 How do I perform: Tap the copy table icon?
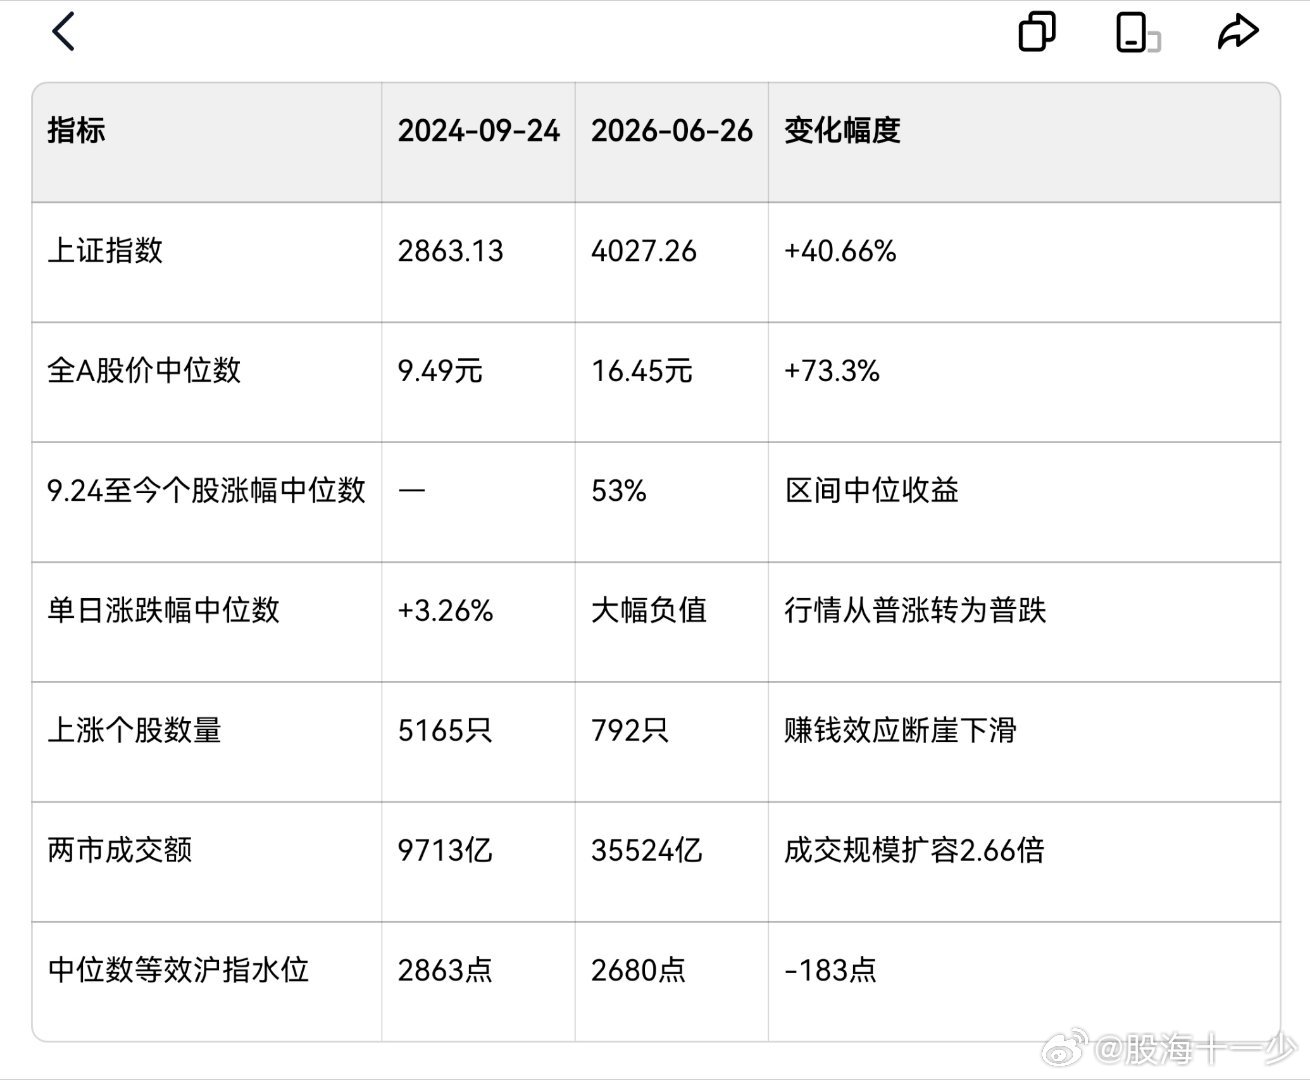coord(1037,31)
